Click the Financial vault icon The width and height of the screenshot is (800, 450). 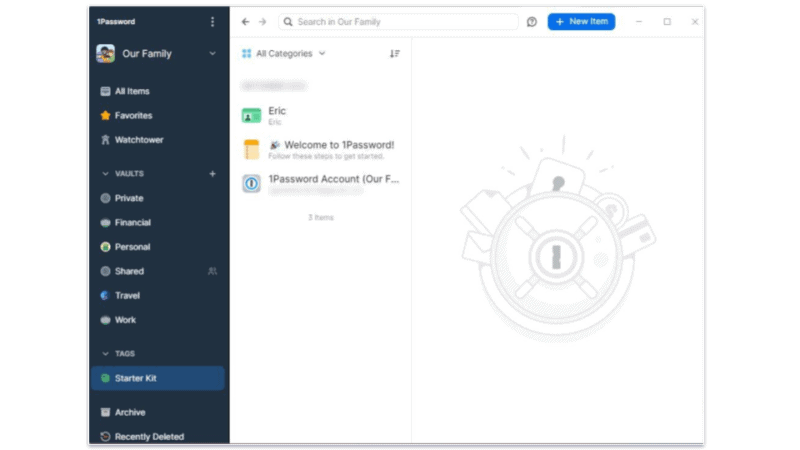click(x=105, y=222)
